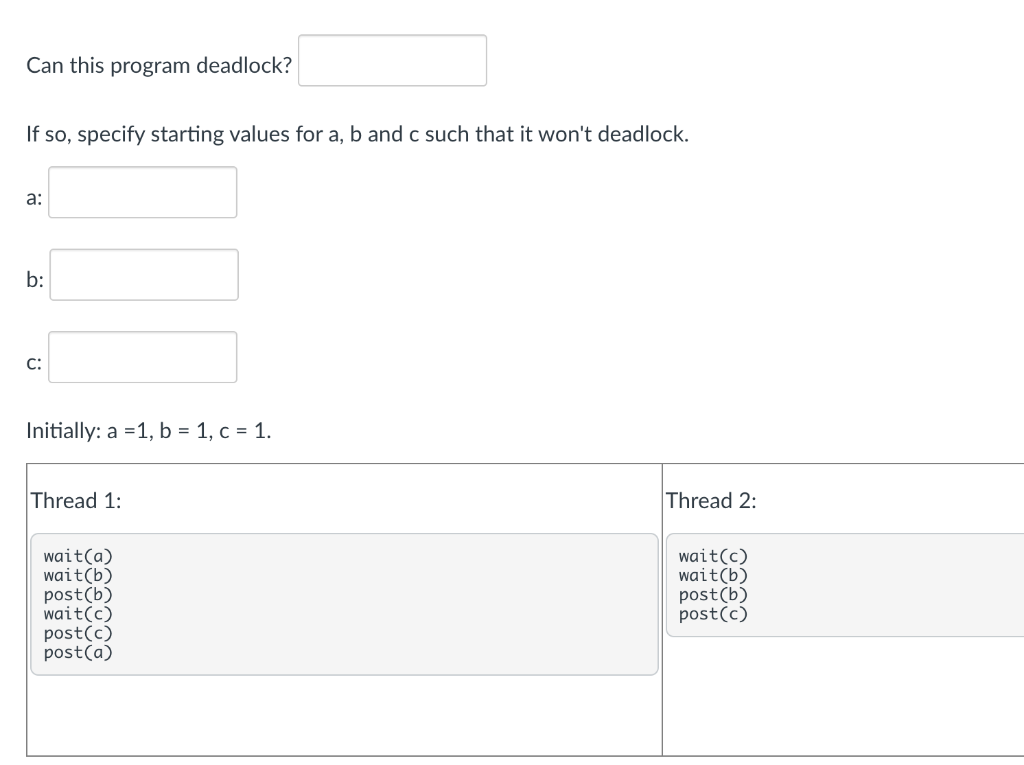Select the Thread 2 header
The width and height of the screenshot is (1024, 765).
tap(712, 500)
